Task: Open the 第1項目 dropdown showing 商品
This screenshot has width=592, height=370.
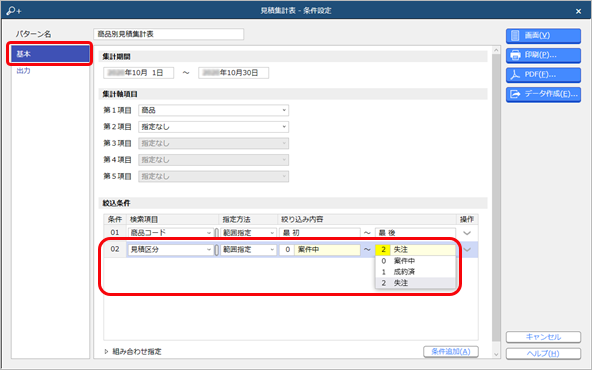Action: (213, 110)
